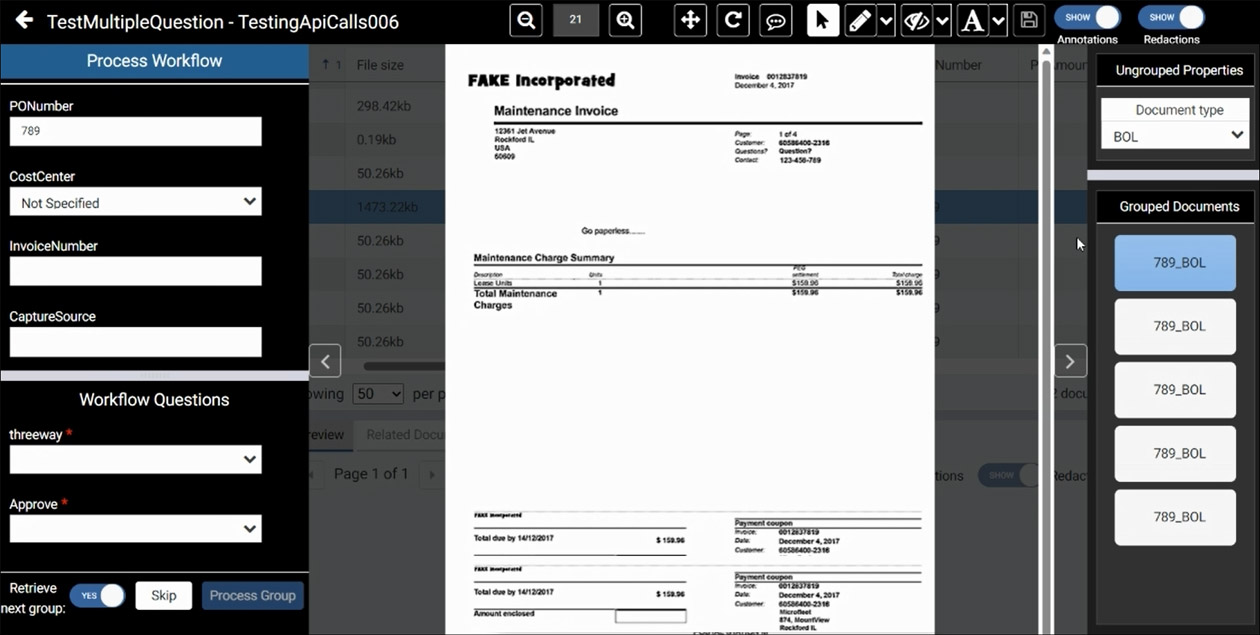Toggle the Show Redactions switch
1260x635 pixels.
point(1171,17)
